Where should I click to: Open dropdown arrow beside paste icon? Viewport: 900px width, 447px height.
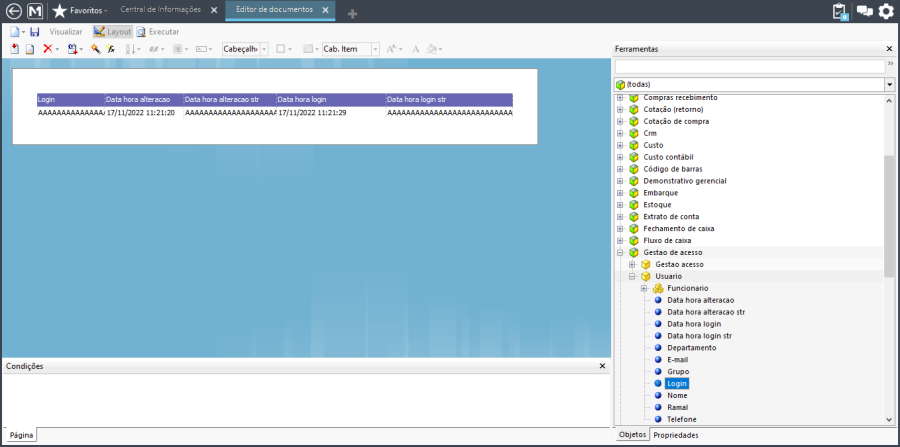[81, 49]
